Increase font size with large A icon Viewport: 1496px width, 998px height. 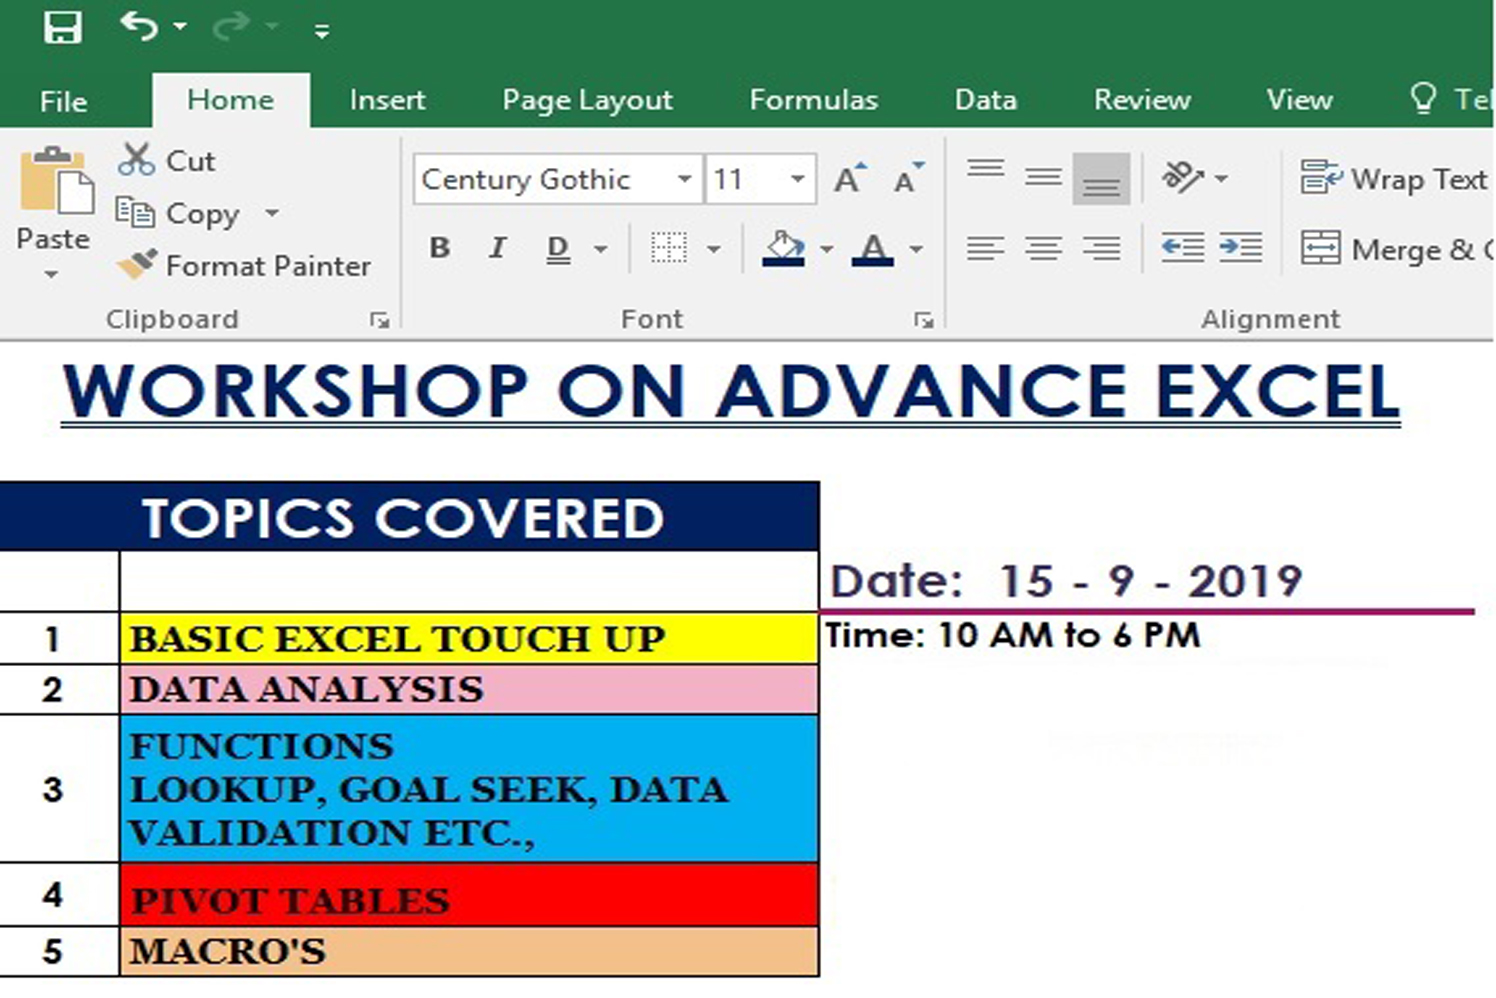click(849, 179)
